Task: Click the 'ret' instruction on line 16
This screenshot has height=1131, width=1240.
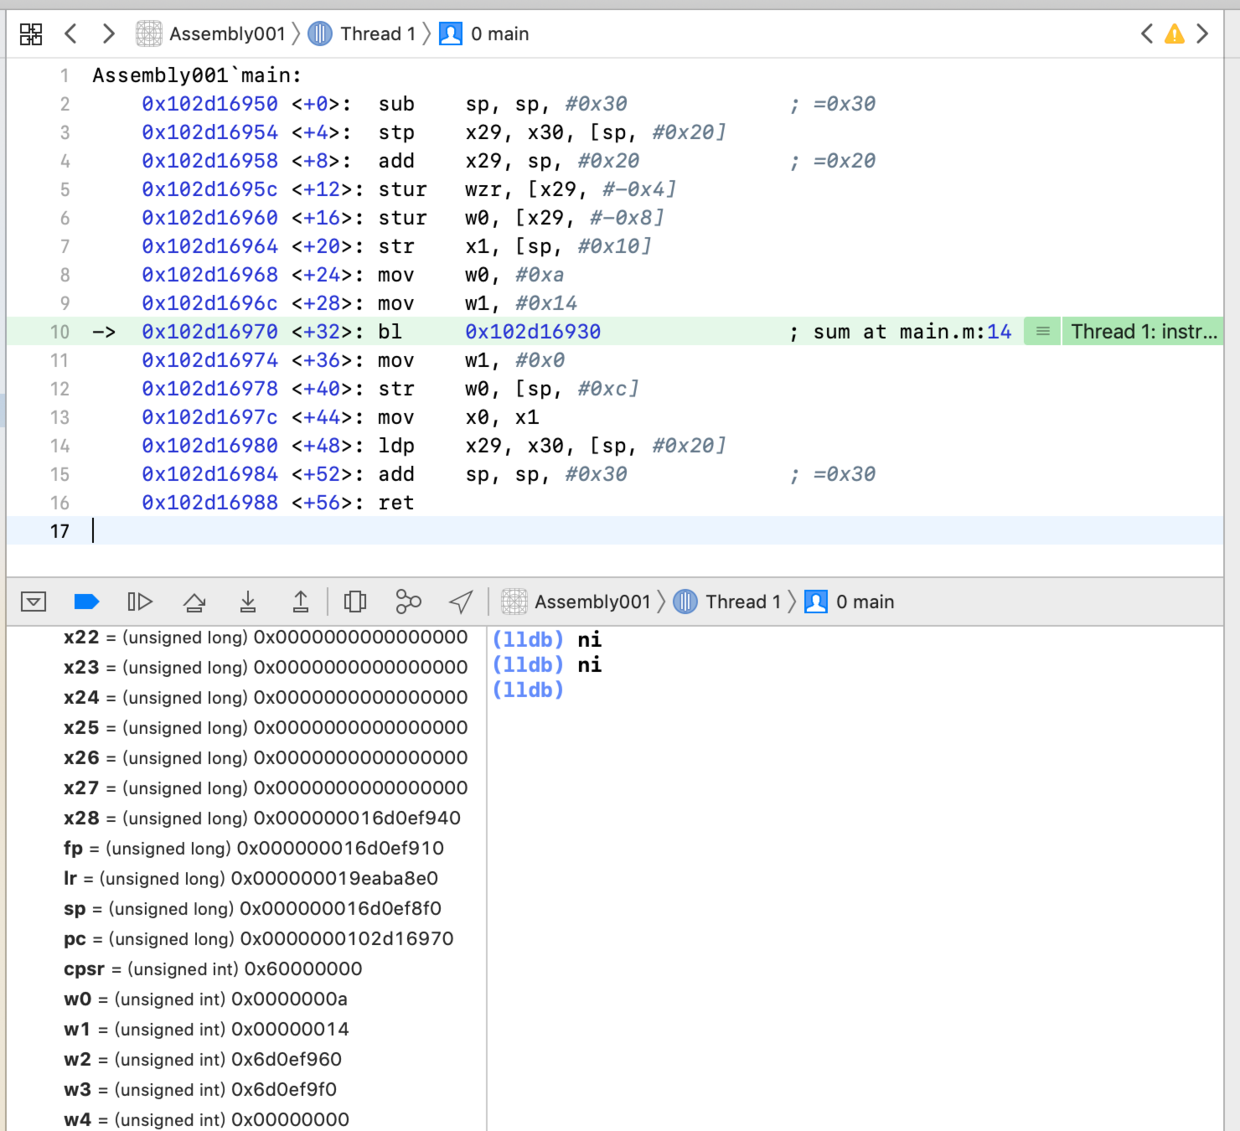Action: 396,503
